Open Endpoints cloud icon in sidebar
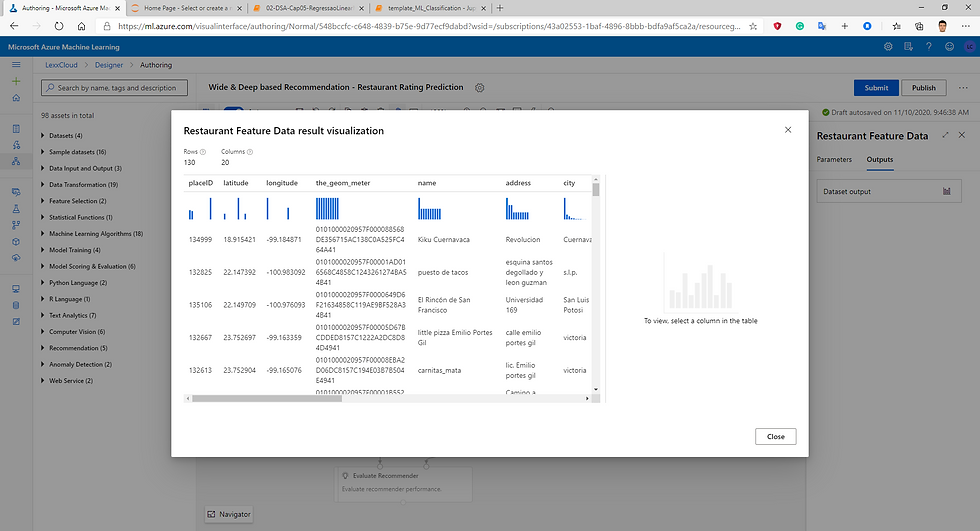Screen dimensions: 980x531 point(16,258)
